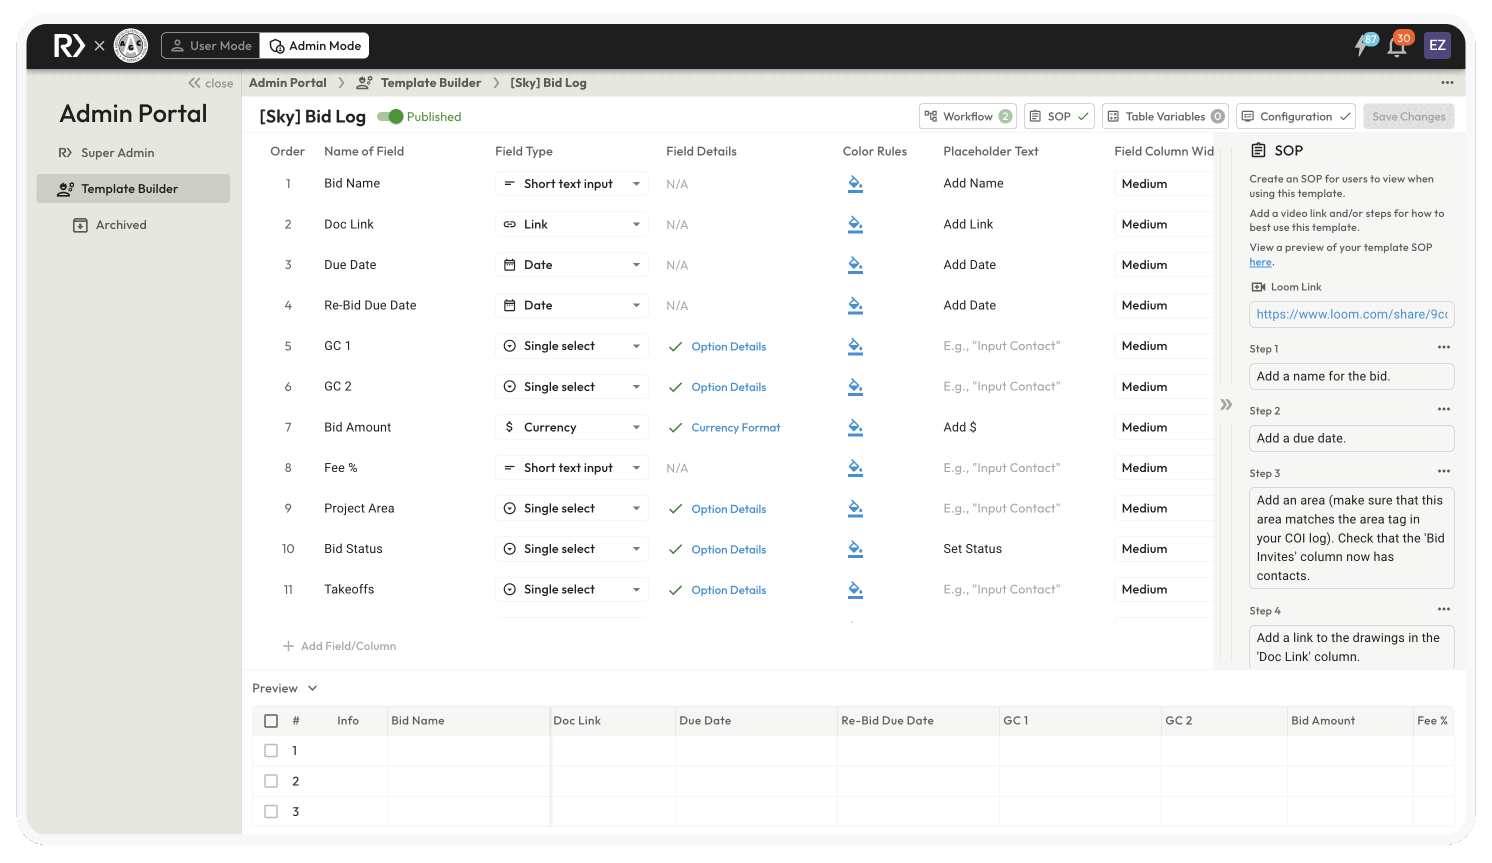Open color rules for Bid Status
The image size is (1492, 863).
855,549
